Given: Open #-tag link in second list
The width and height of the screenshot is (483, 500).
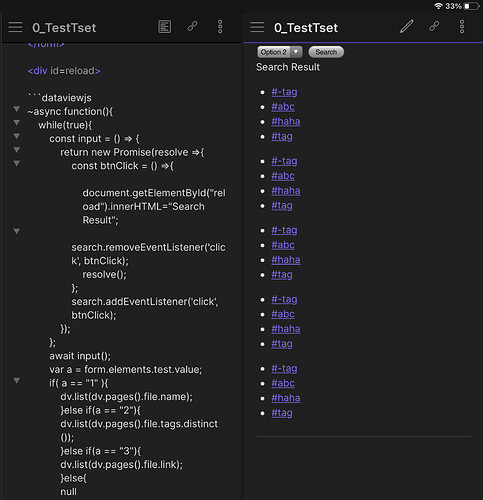Looking at the screenshot, I should (x=284, y=161).
